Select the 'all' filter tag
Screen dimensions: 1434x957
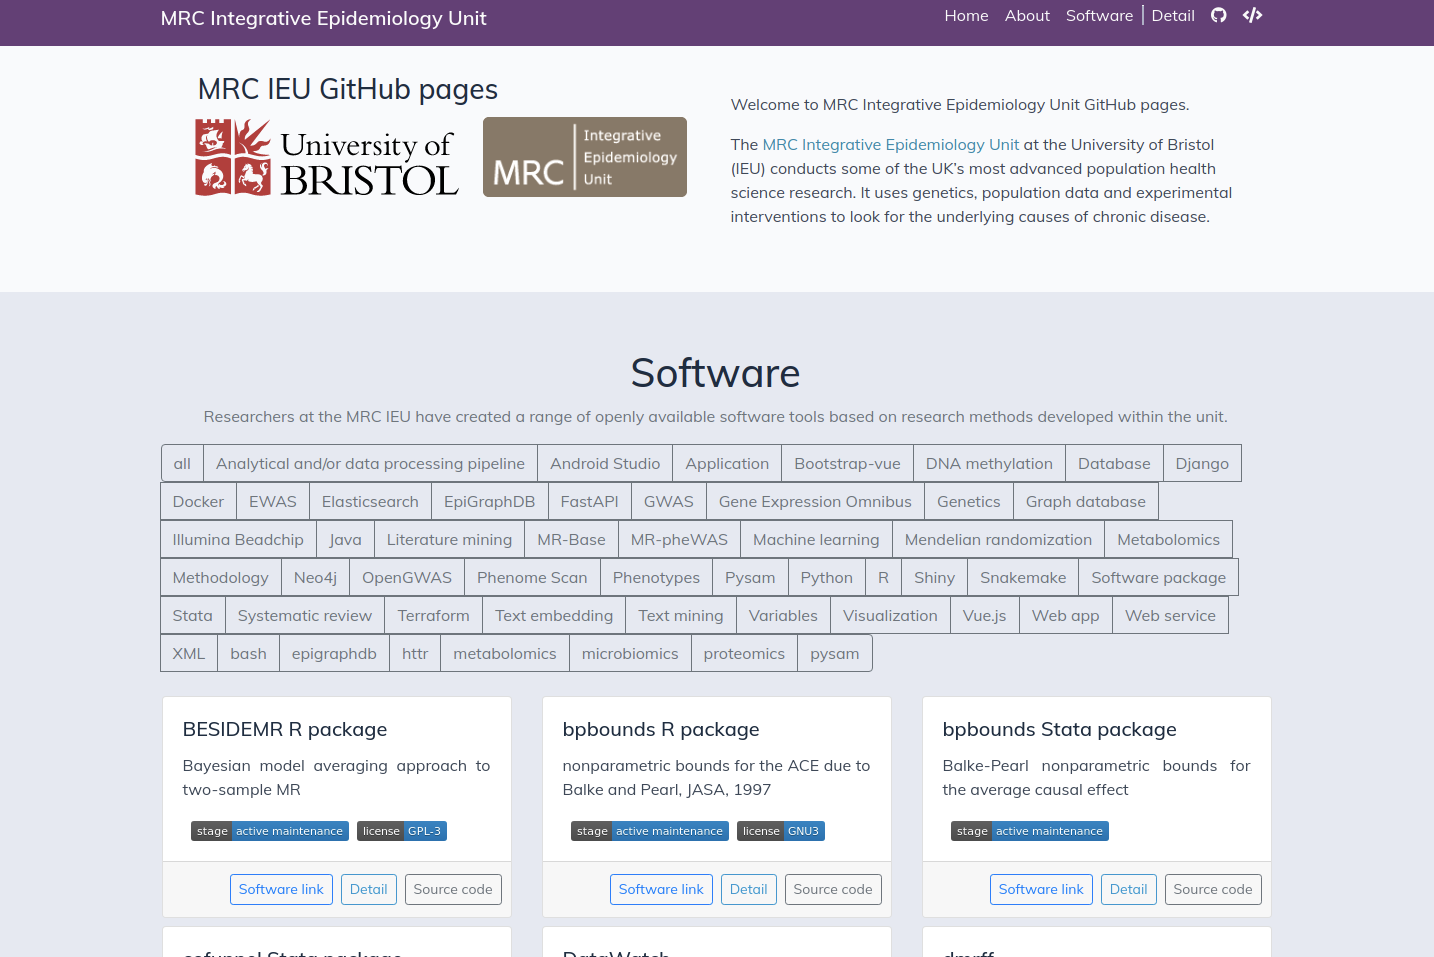182,463
